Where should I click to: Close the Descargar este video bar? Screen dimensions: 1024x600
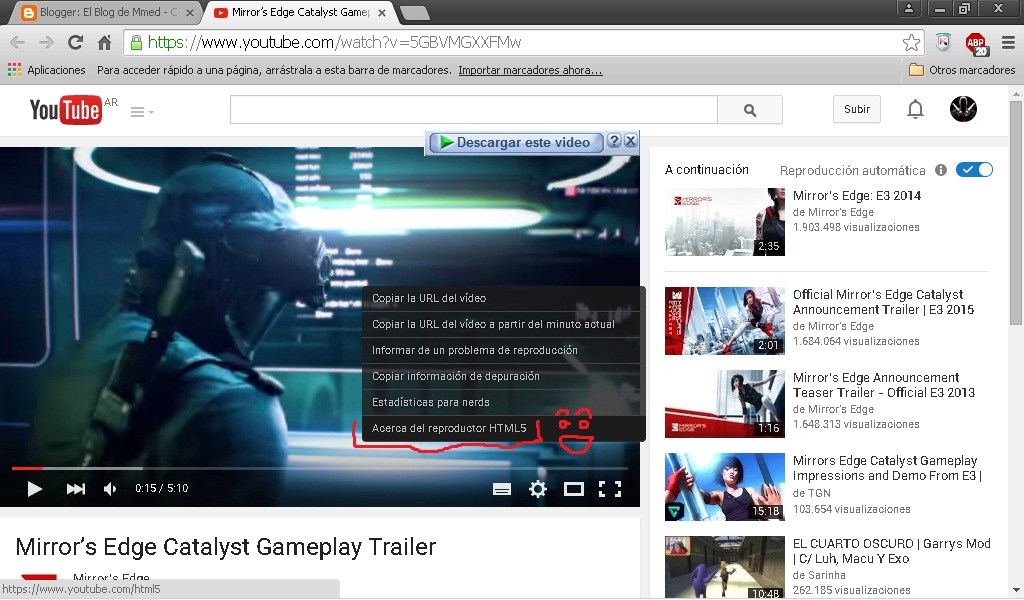click(630, 141)
